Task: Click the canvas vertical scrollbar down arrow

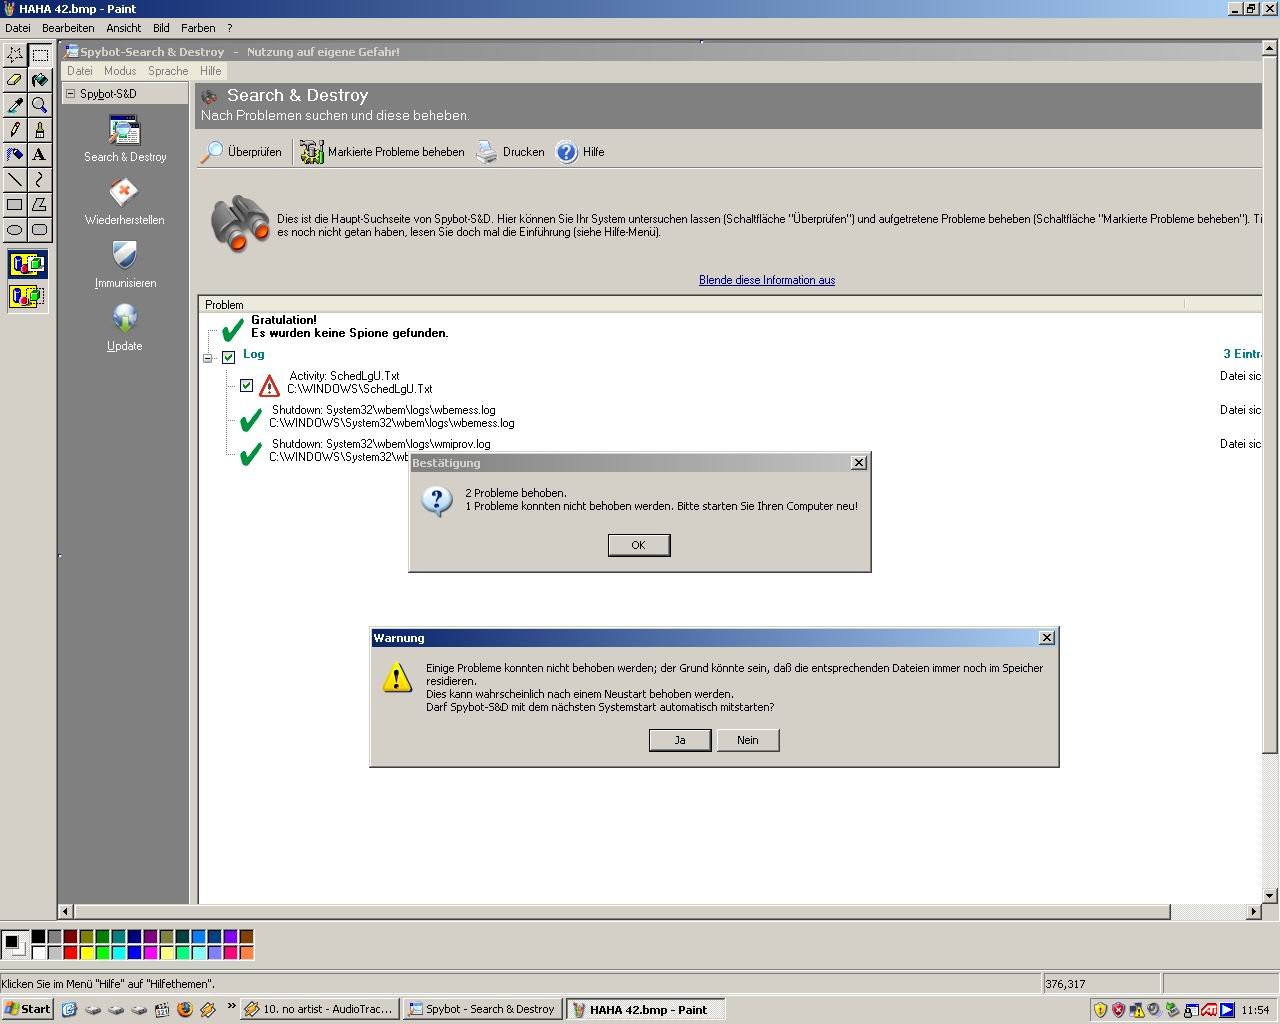Action: coord(1270,896)
